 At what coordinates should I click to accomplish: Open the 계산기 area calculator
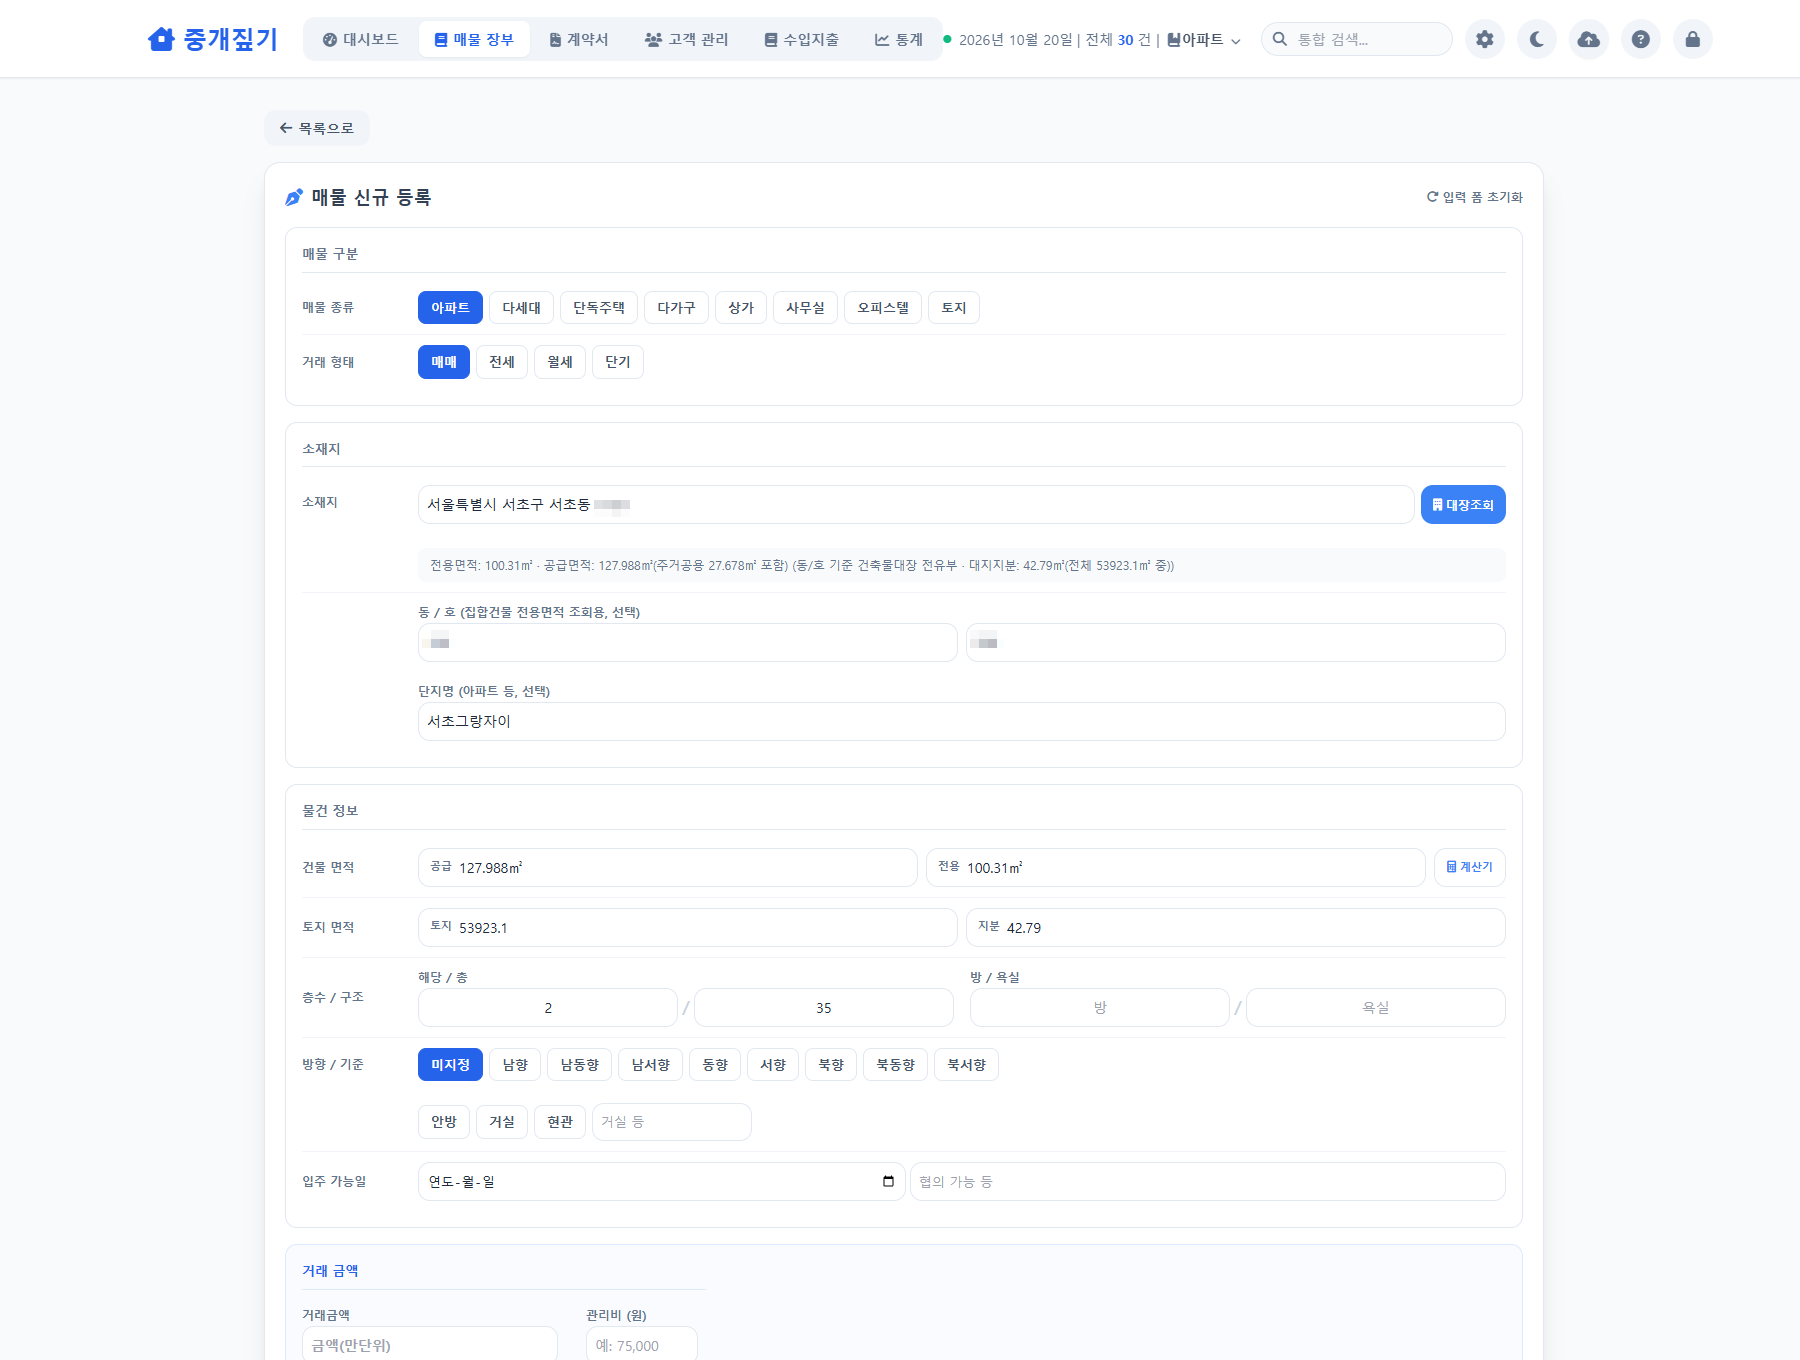(1470, 867)
